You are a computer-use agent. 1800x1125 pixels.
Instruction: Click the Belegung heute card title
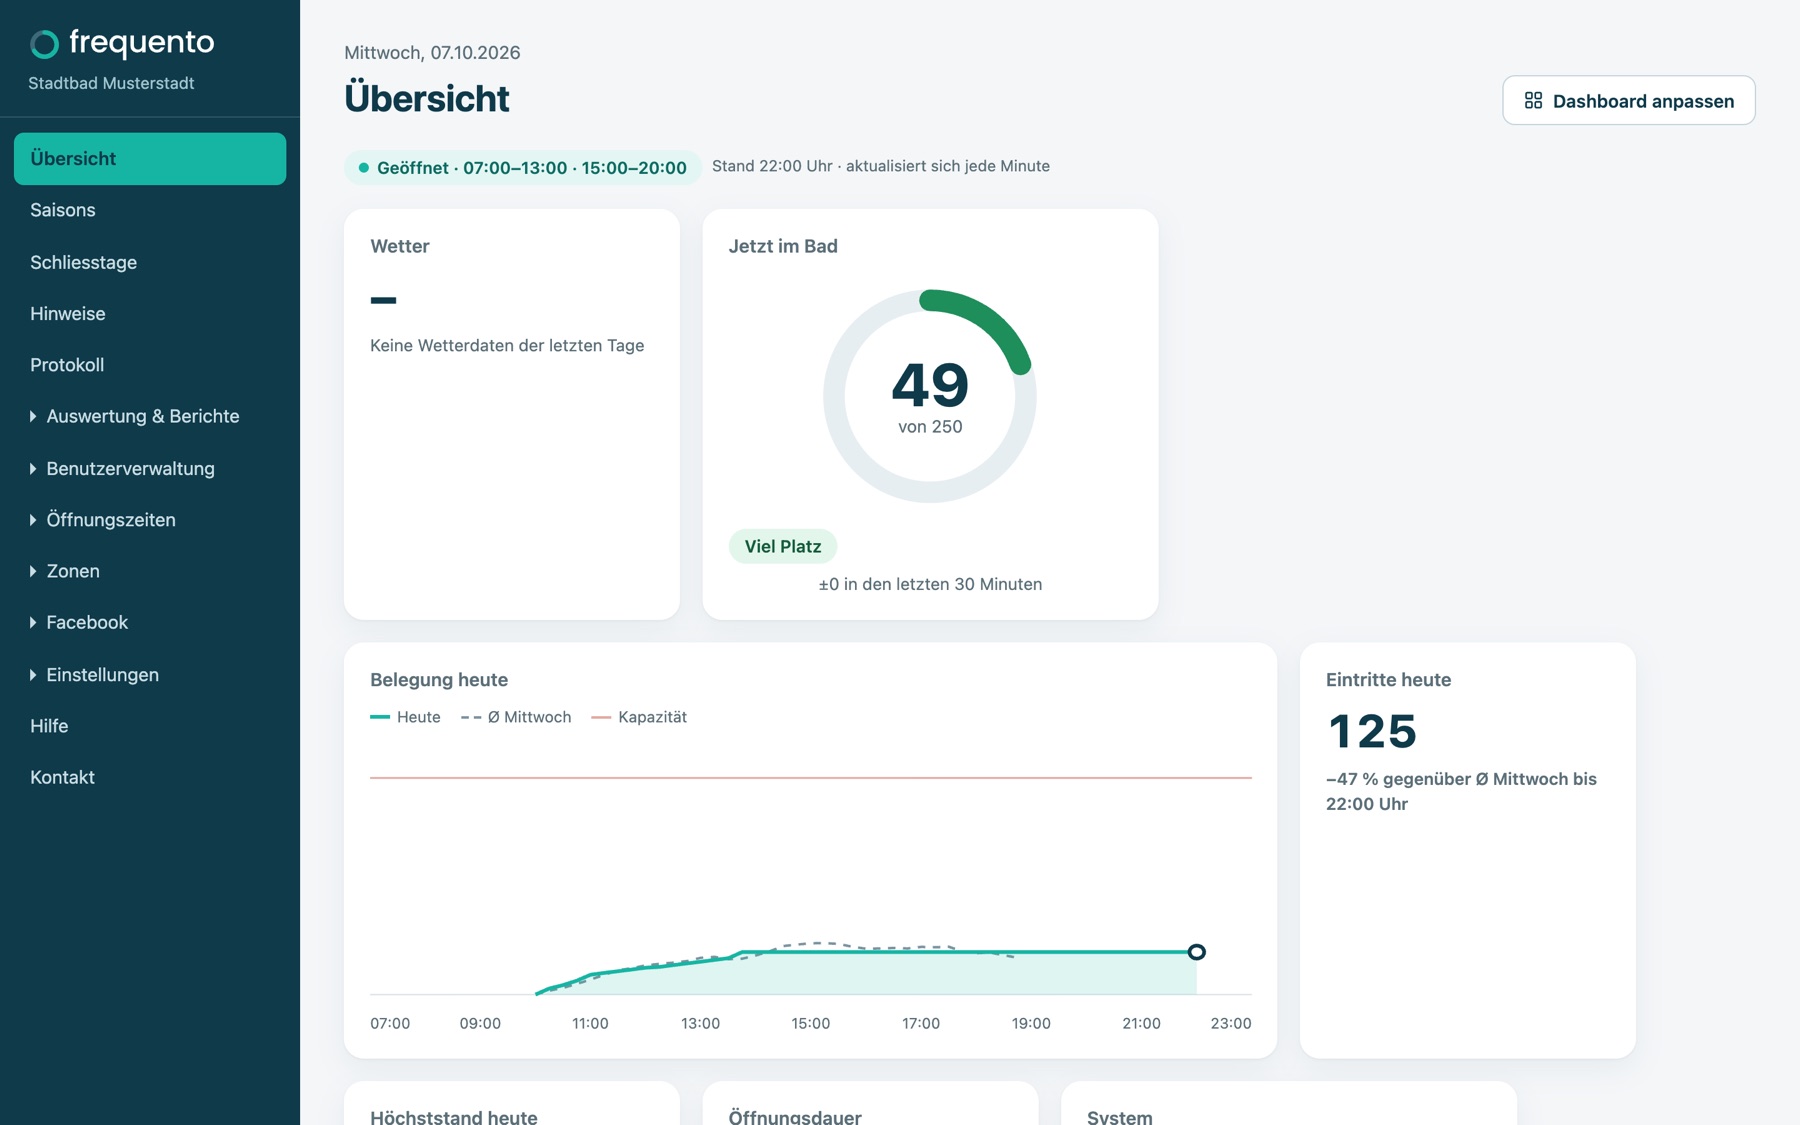click(x=439, y=680)
